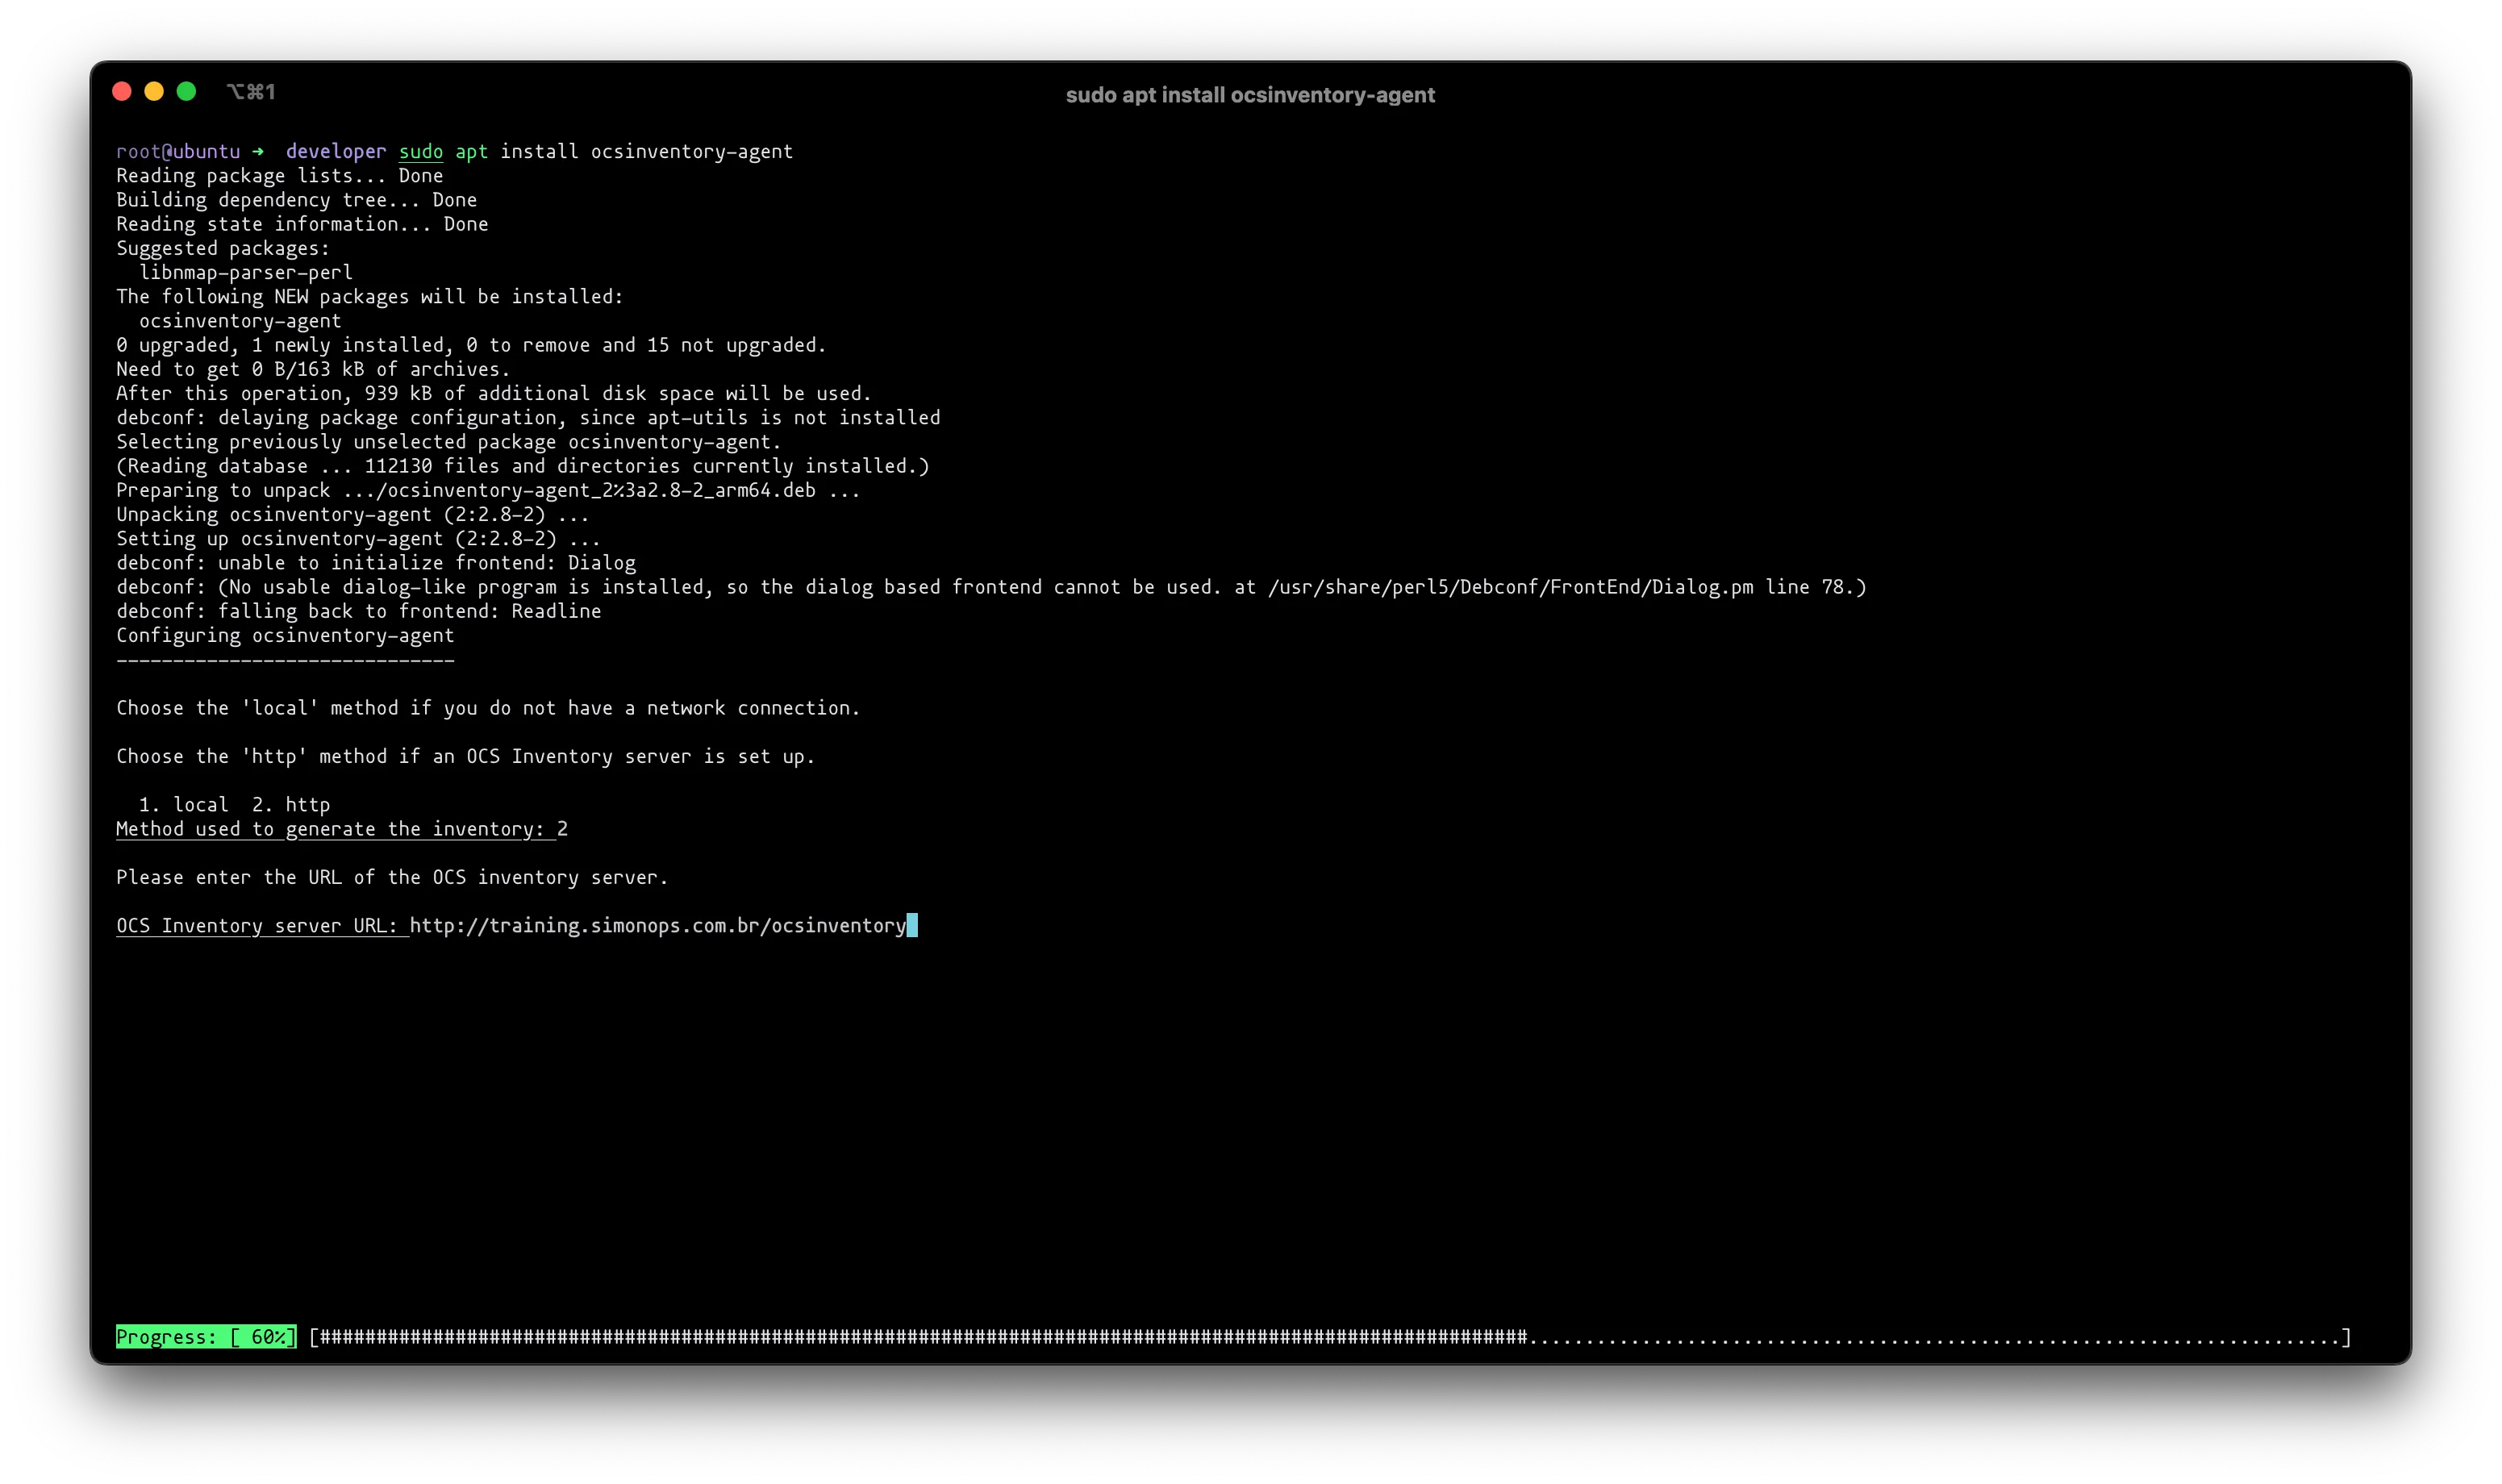Click the underlined 'sudo' command word
This screenshot has height=1484, width=2502.
tap(421, 151)
